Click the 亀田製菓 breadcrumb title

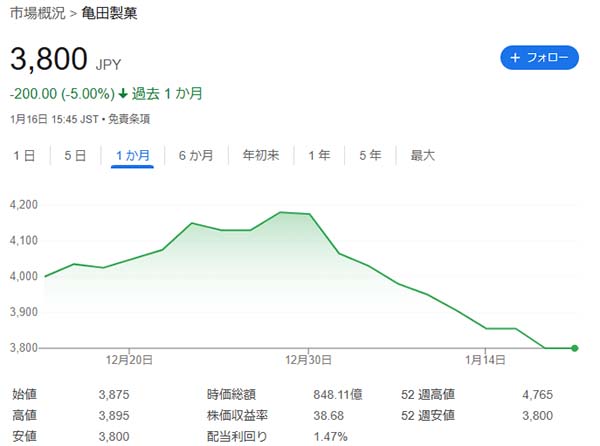pos(109,13)
